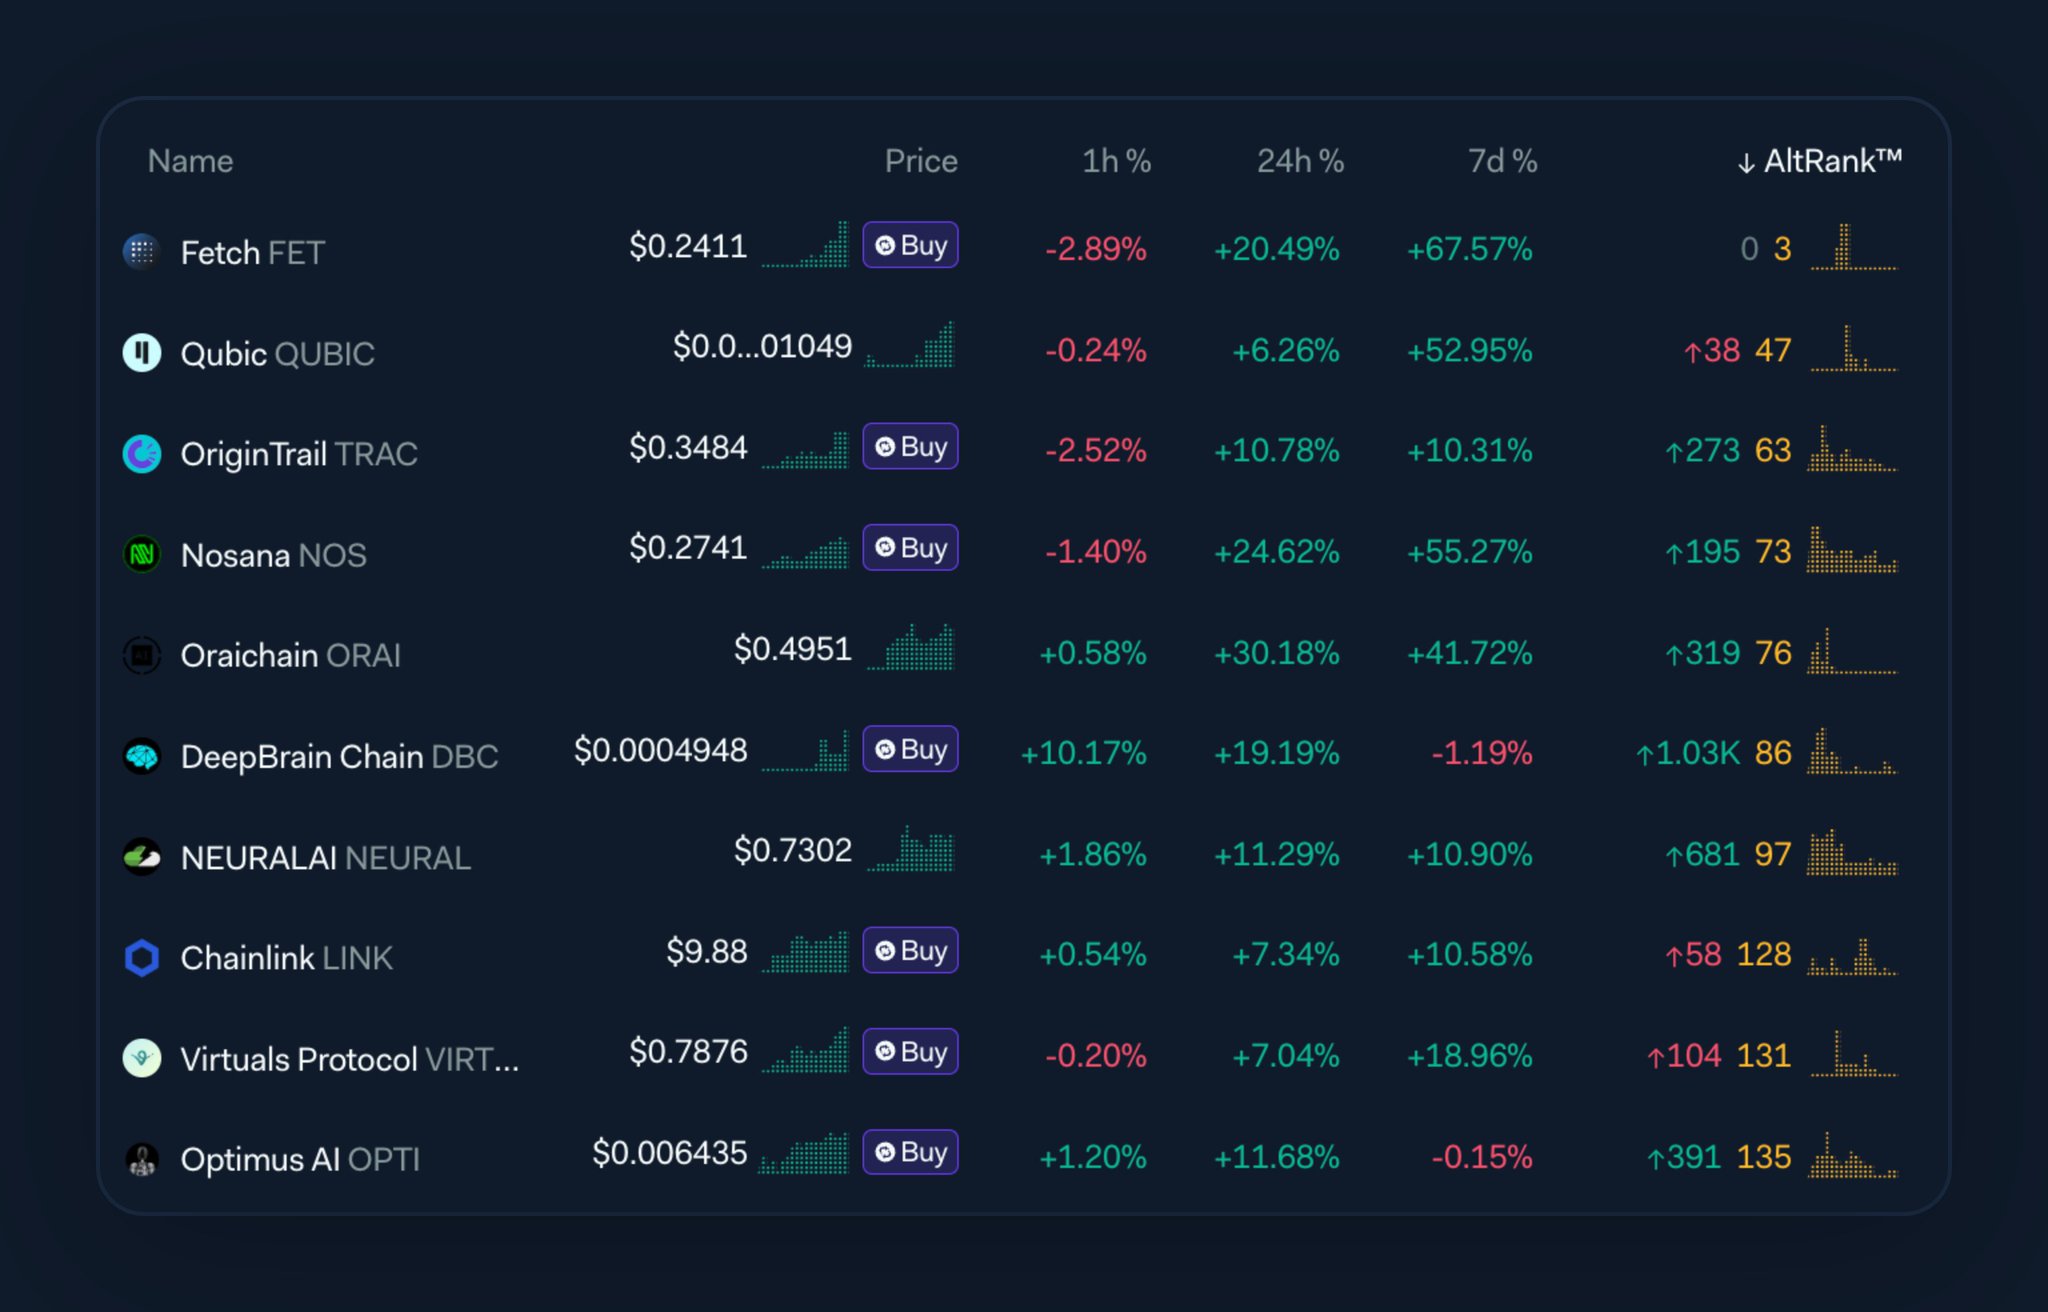Viewport: 2048px width, 1312px height.
Task: Click the Chainlink hexagon logo
Action: point(142,957)
